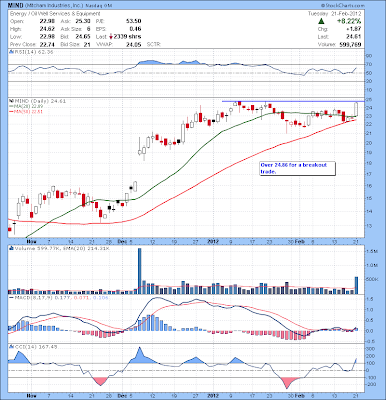The height and width of the screenshot is (400, 386).
Task: Click the tallest volume spike bar in December
Action: pos(140,271)
